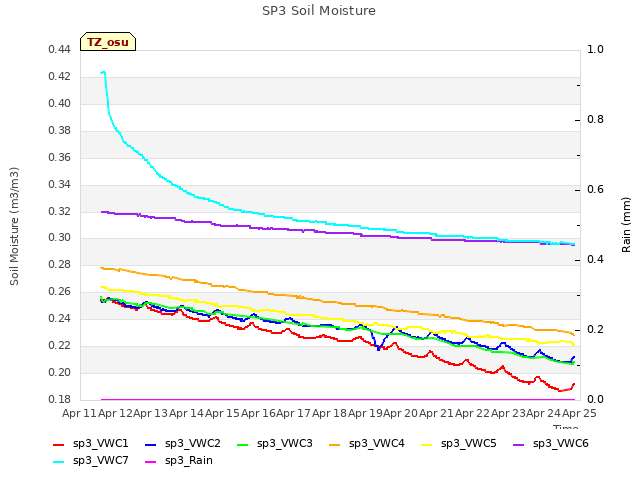Click the 0.24 soil moisture axis value
Viewport: 640px width, 480px height.
60,318
